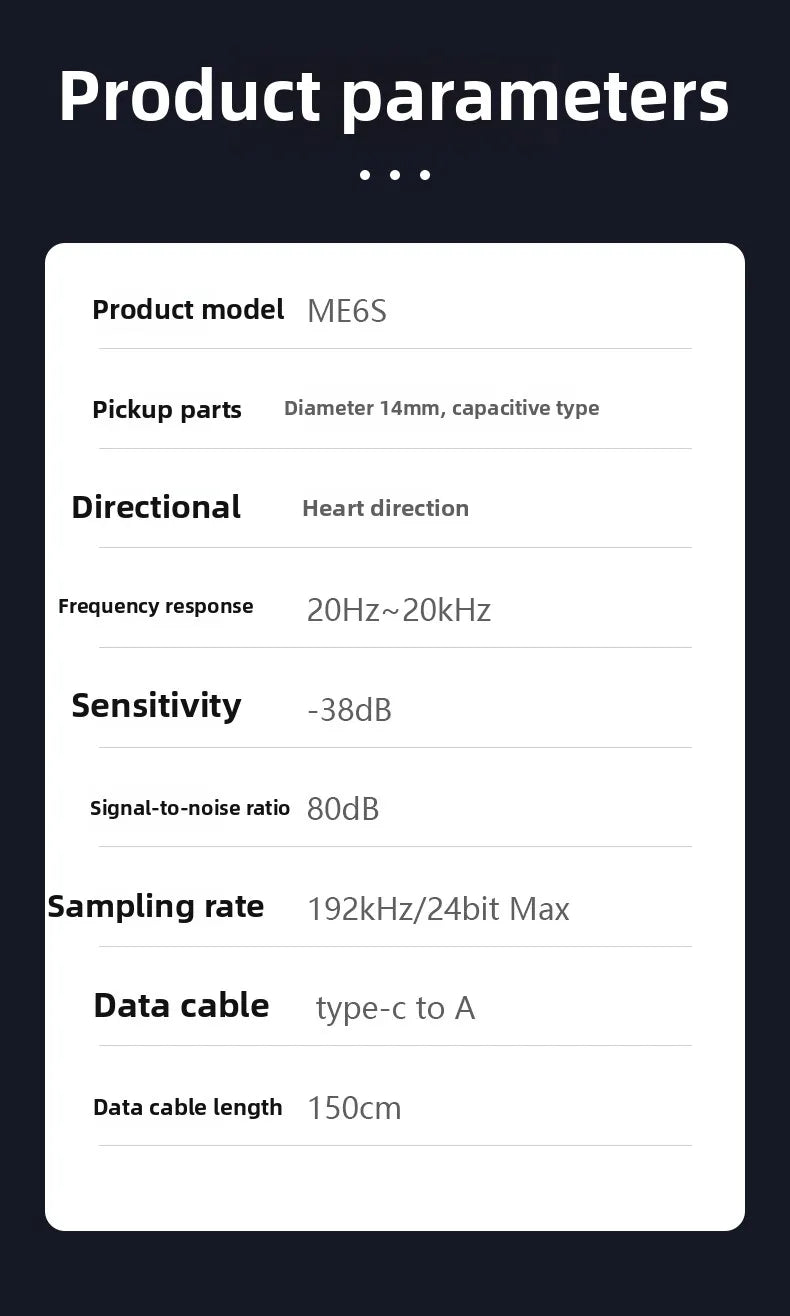Screen dimensions: 790x1316
Task: Click the type-c to A value
Action: click(x=395, y=1008)
